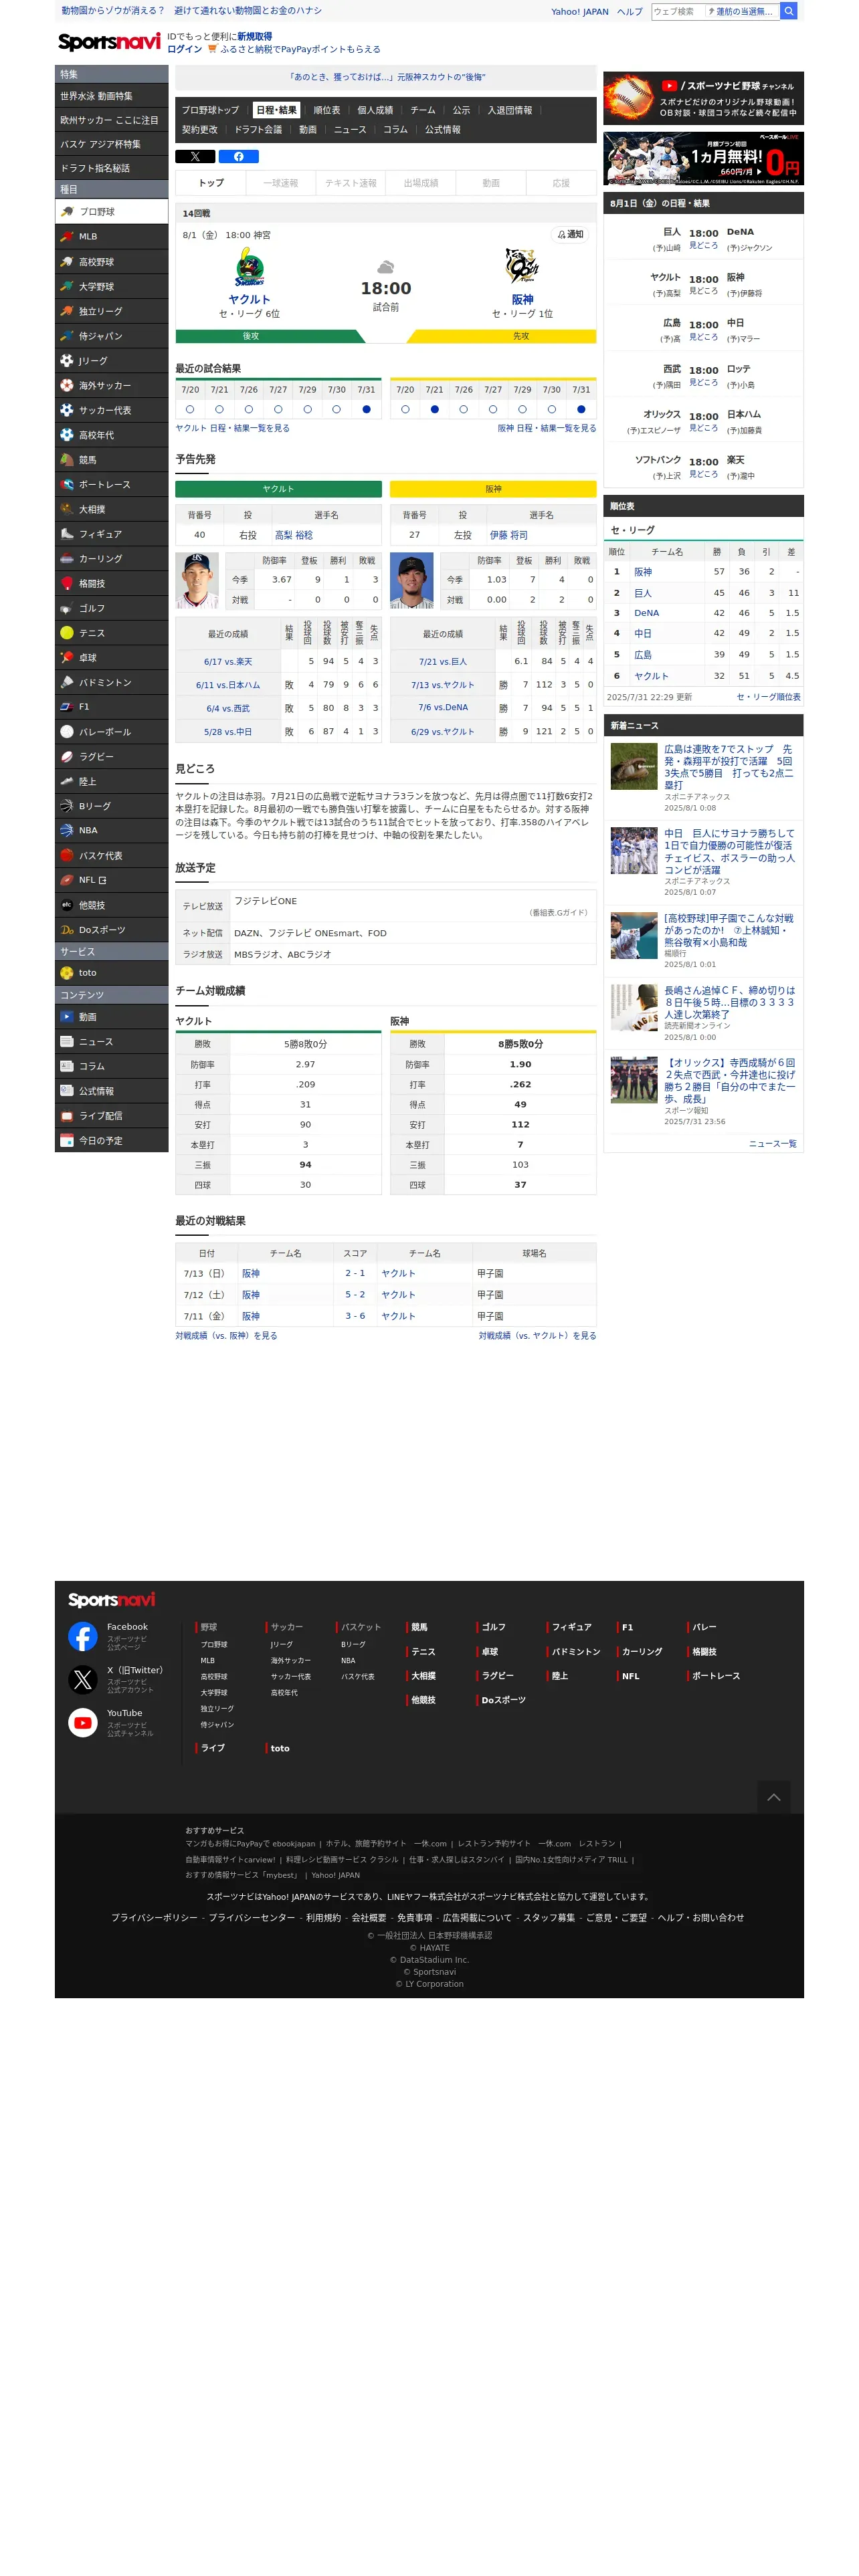Open F1 in the sidebar
This screenshot has width=859, height=2576.
pos(111,707)
